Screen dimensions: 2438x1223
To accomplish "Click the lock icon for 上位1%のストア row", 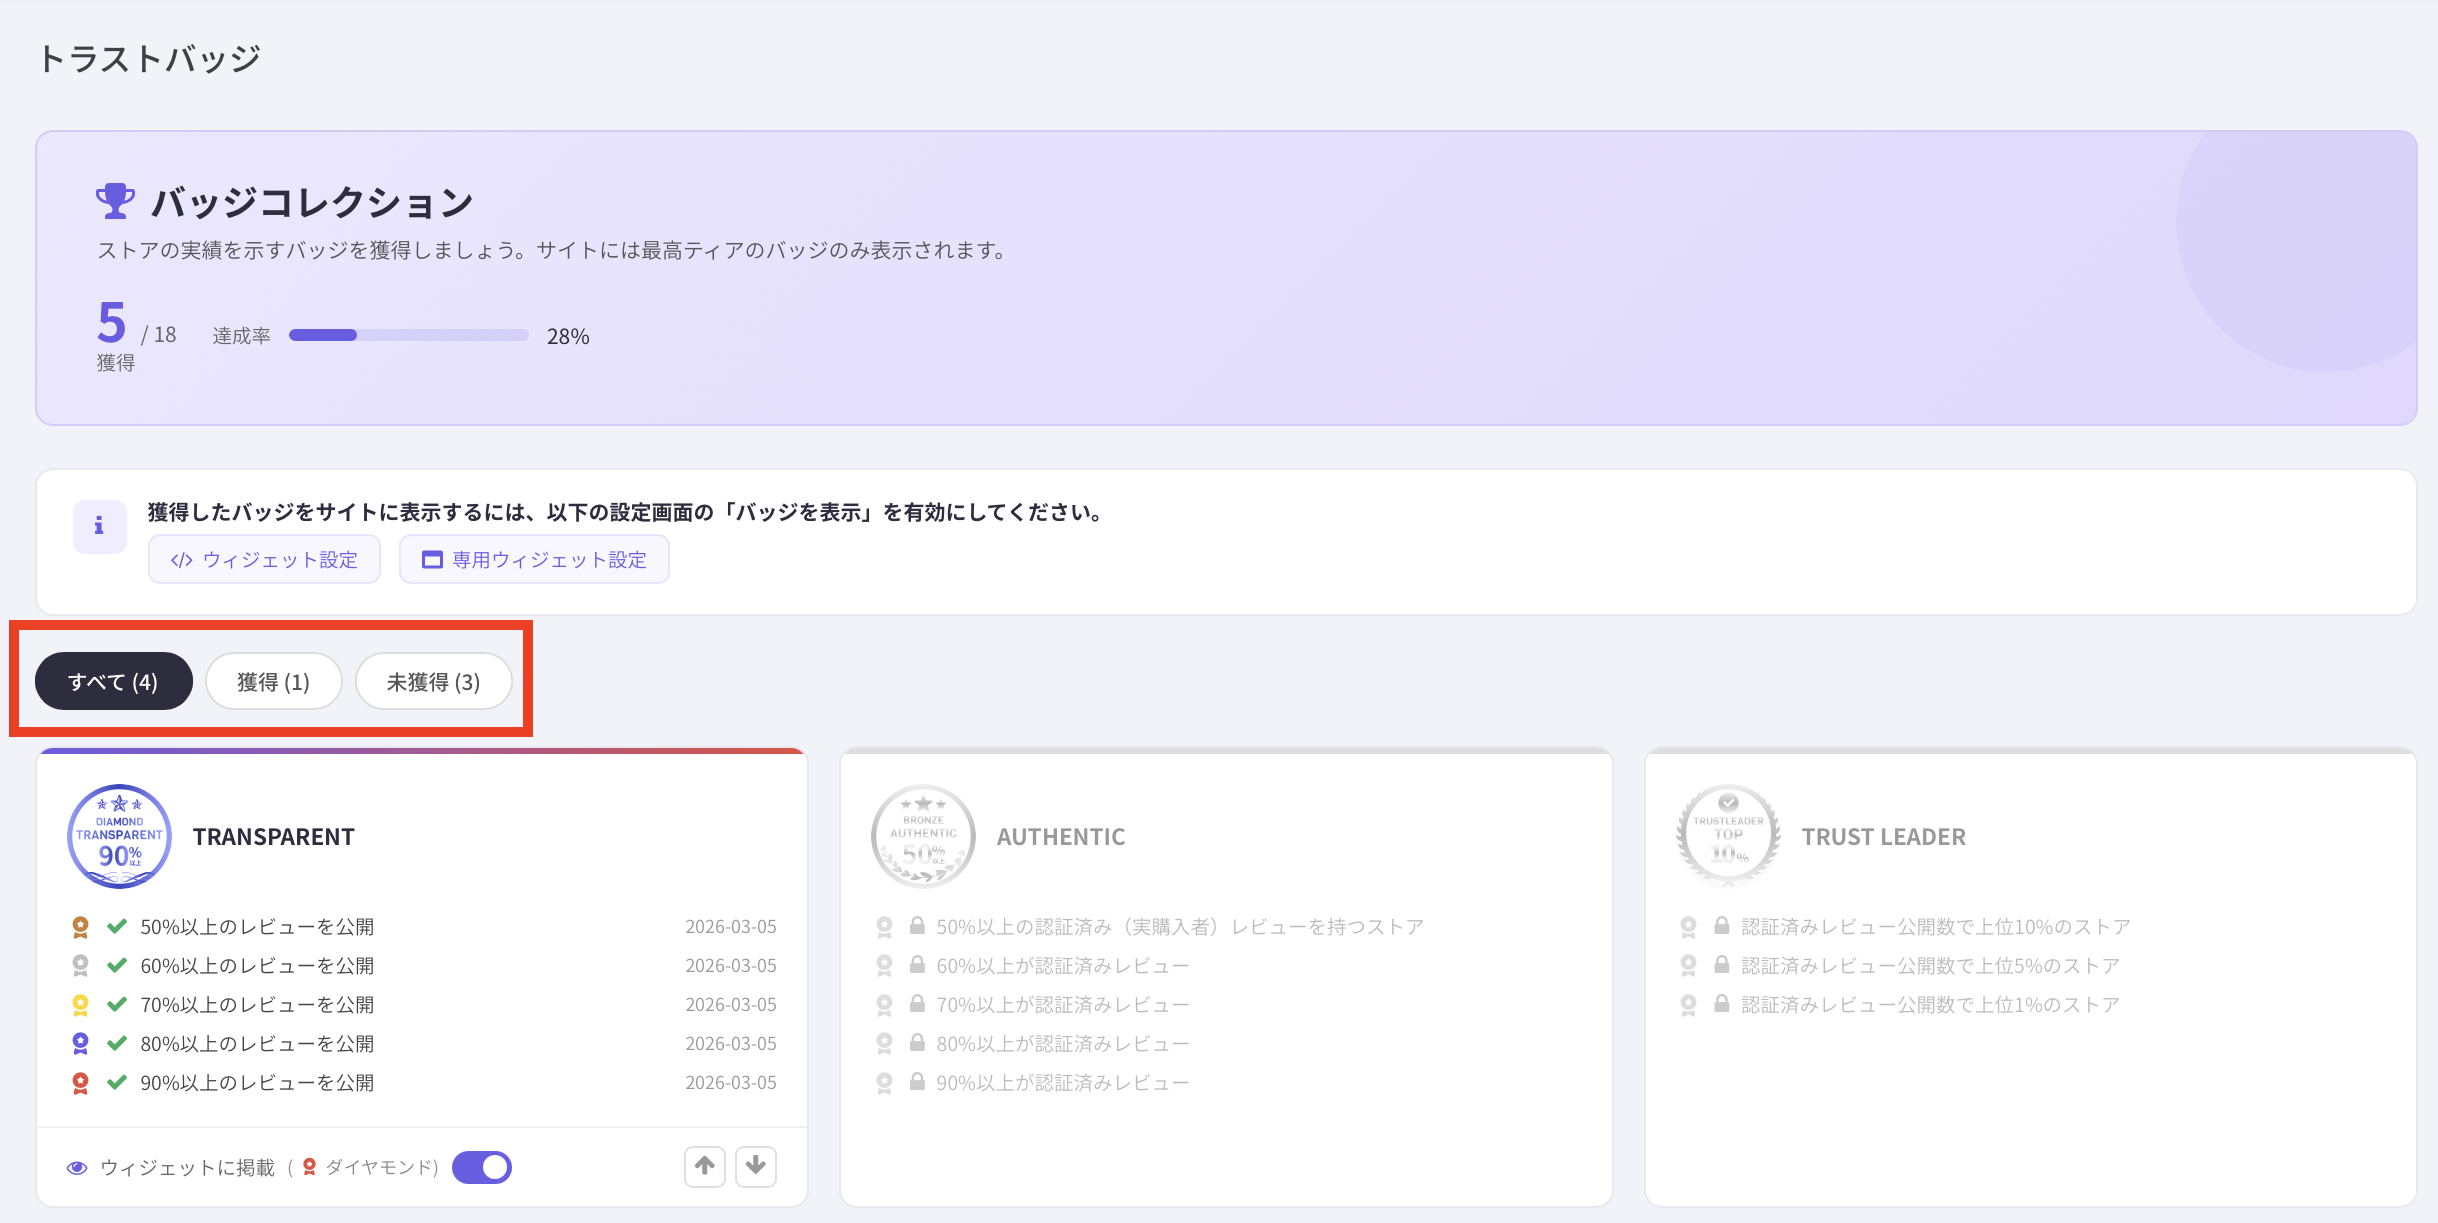I will pos(1722,1004).
